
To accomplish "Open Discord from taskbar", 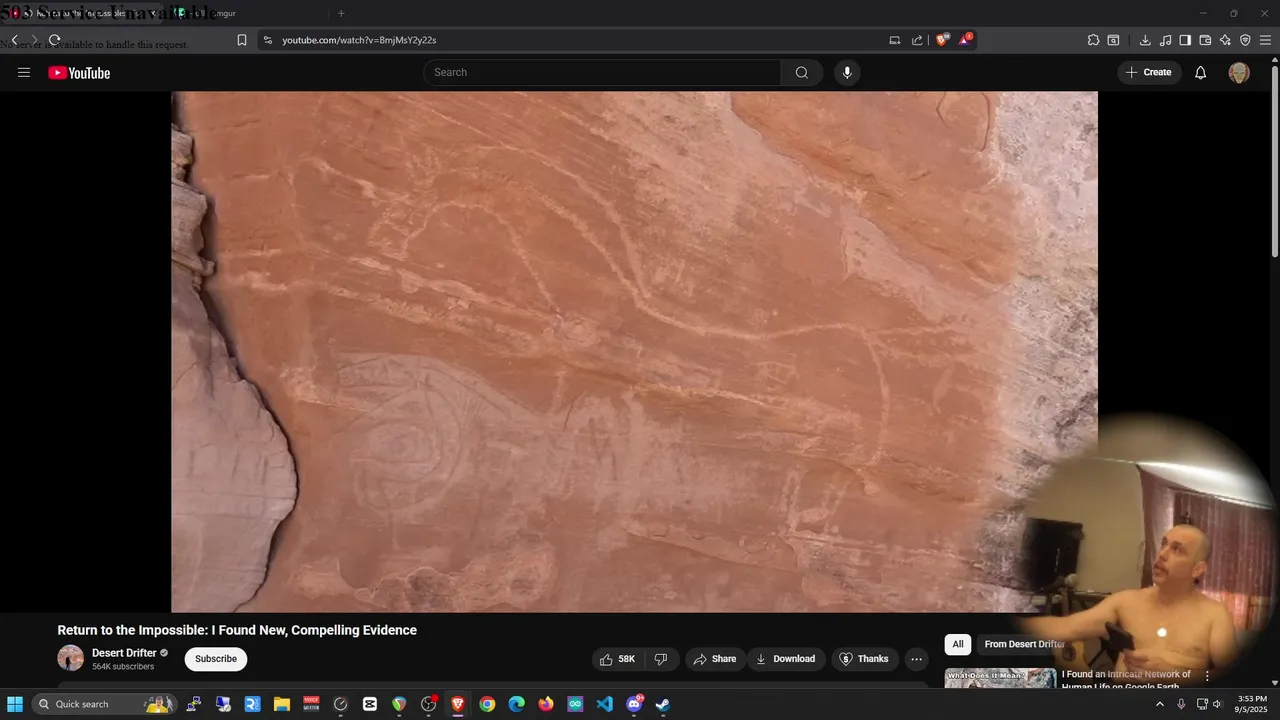I will pos(634,704).
